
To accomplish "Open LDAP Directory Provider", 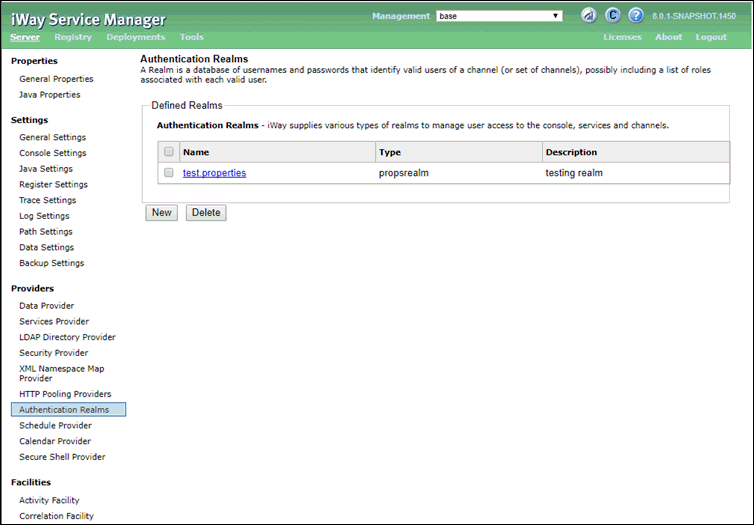I will pyautogui.click(x=67, y=337).
